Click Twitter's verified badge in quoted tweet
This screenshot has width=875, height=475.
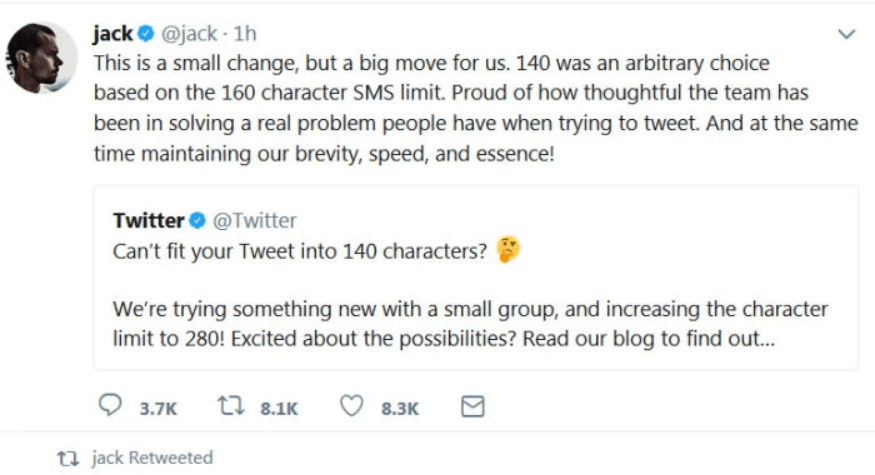click(198, 220)
